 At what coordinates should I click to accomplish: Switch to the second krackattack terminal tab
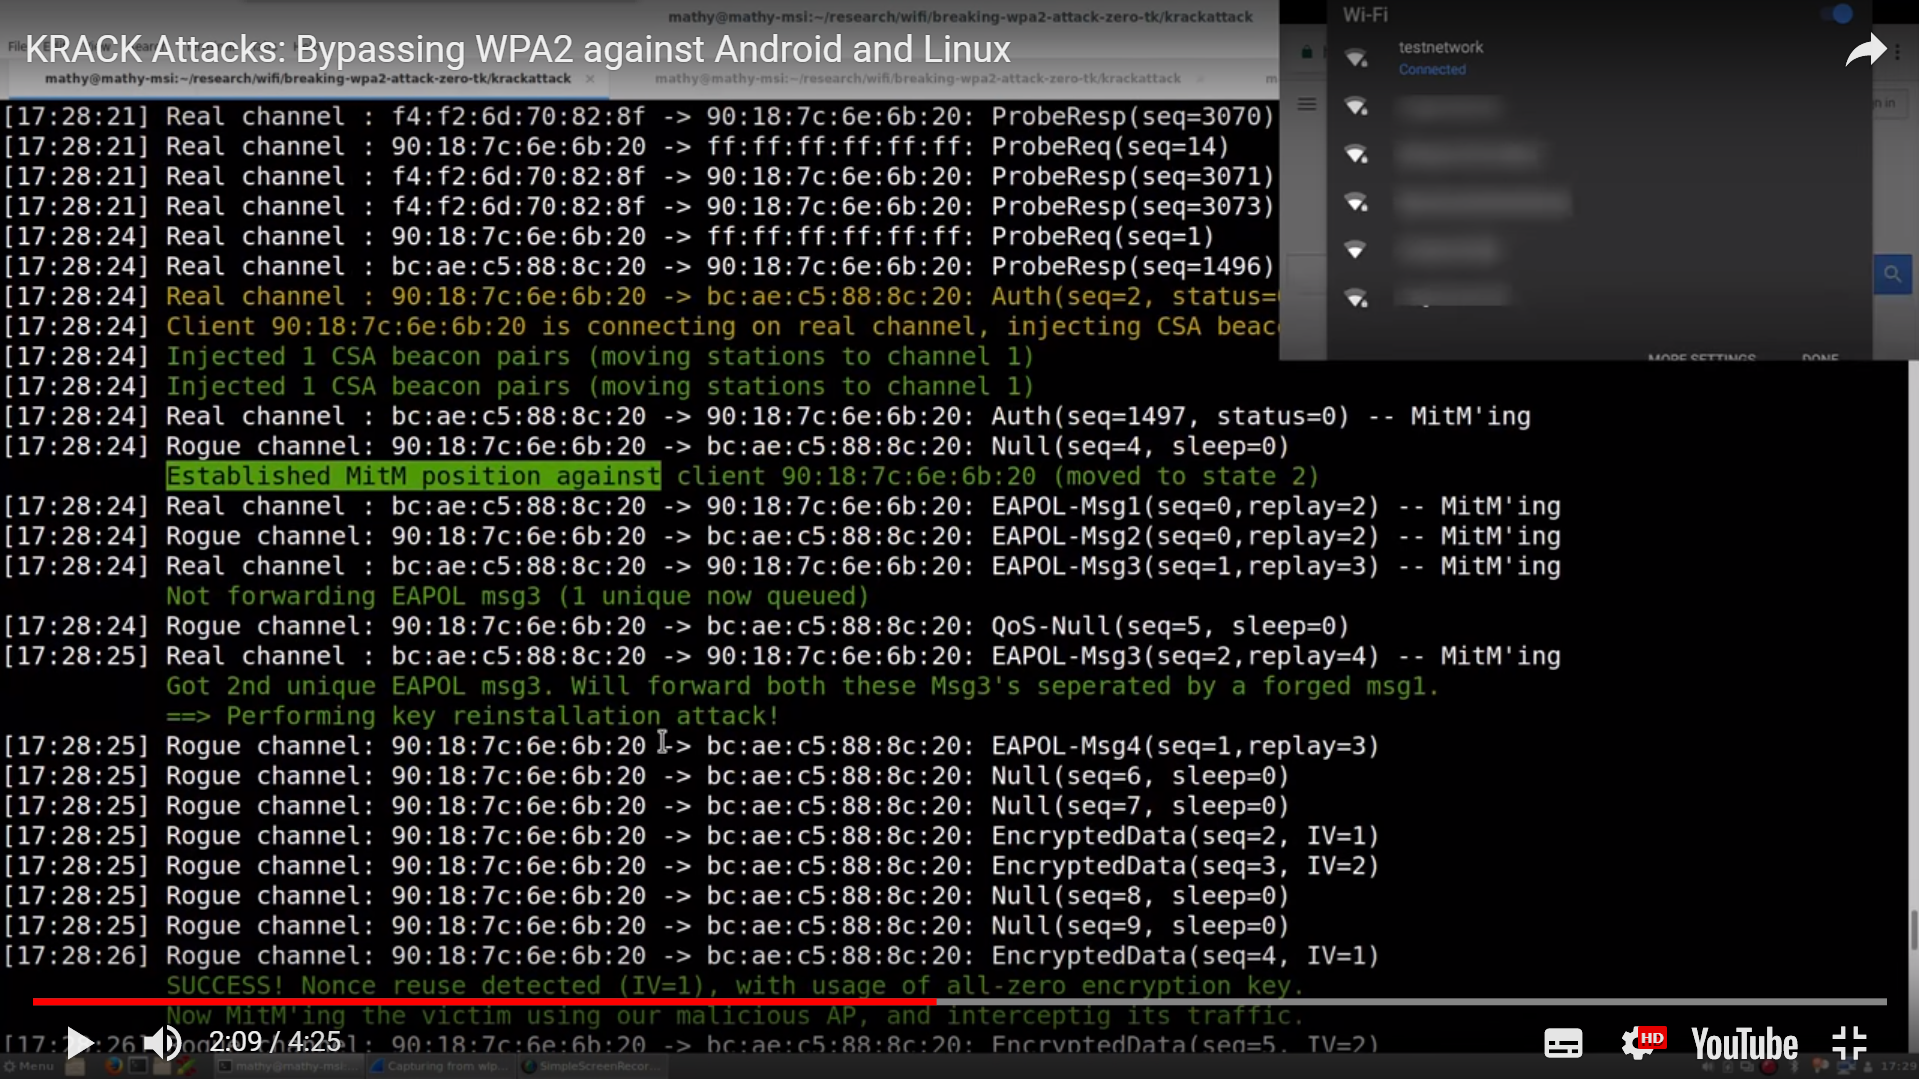click(918, 78)
